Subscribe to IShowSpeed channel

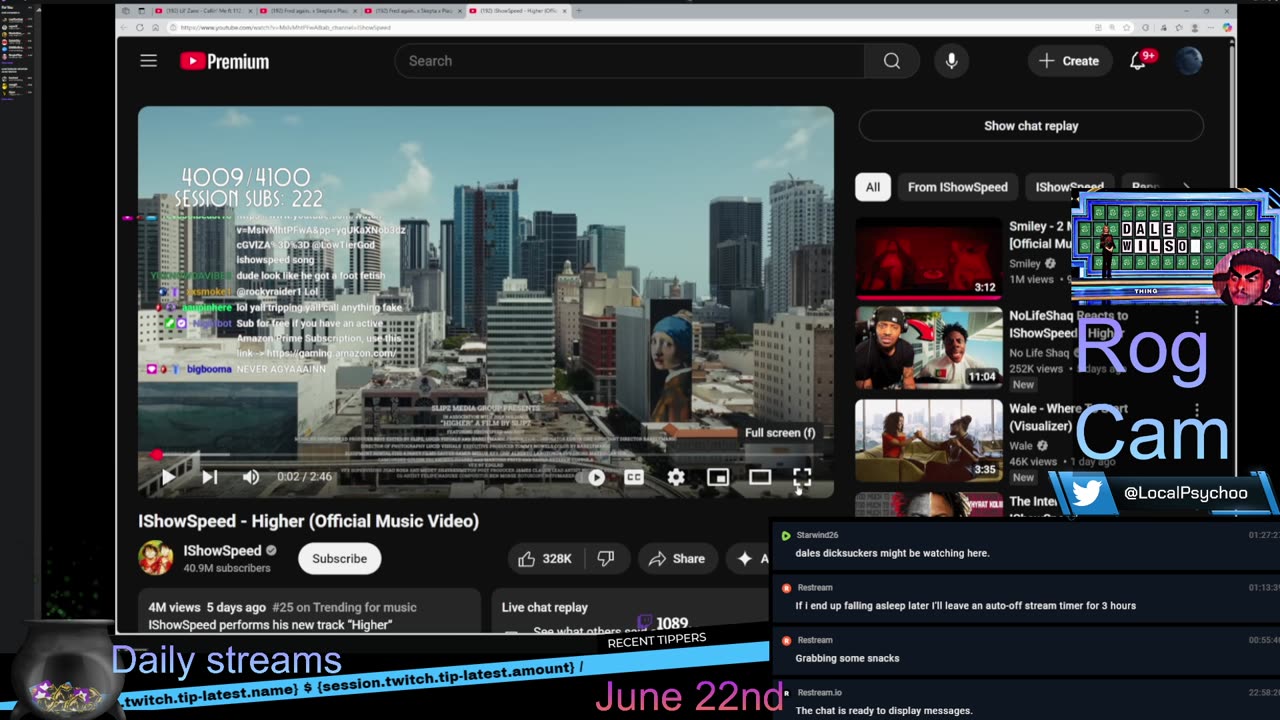(339, 559)
